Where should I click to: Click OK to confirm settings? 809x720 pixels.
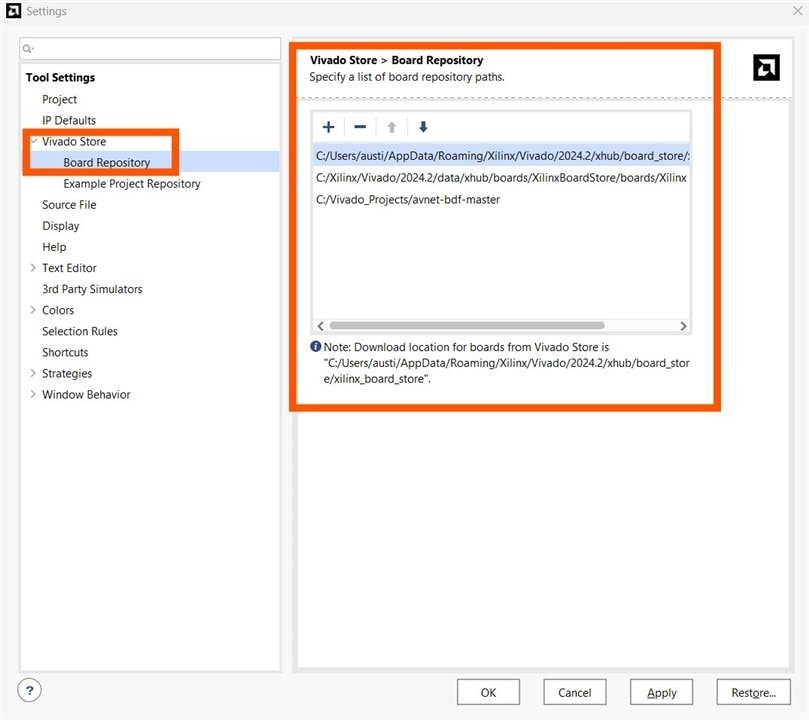coord(488,692)
